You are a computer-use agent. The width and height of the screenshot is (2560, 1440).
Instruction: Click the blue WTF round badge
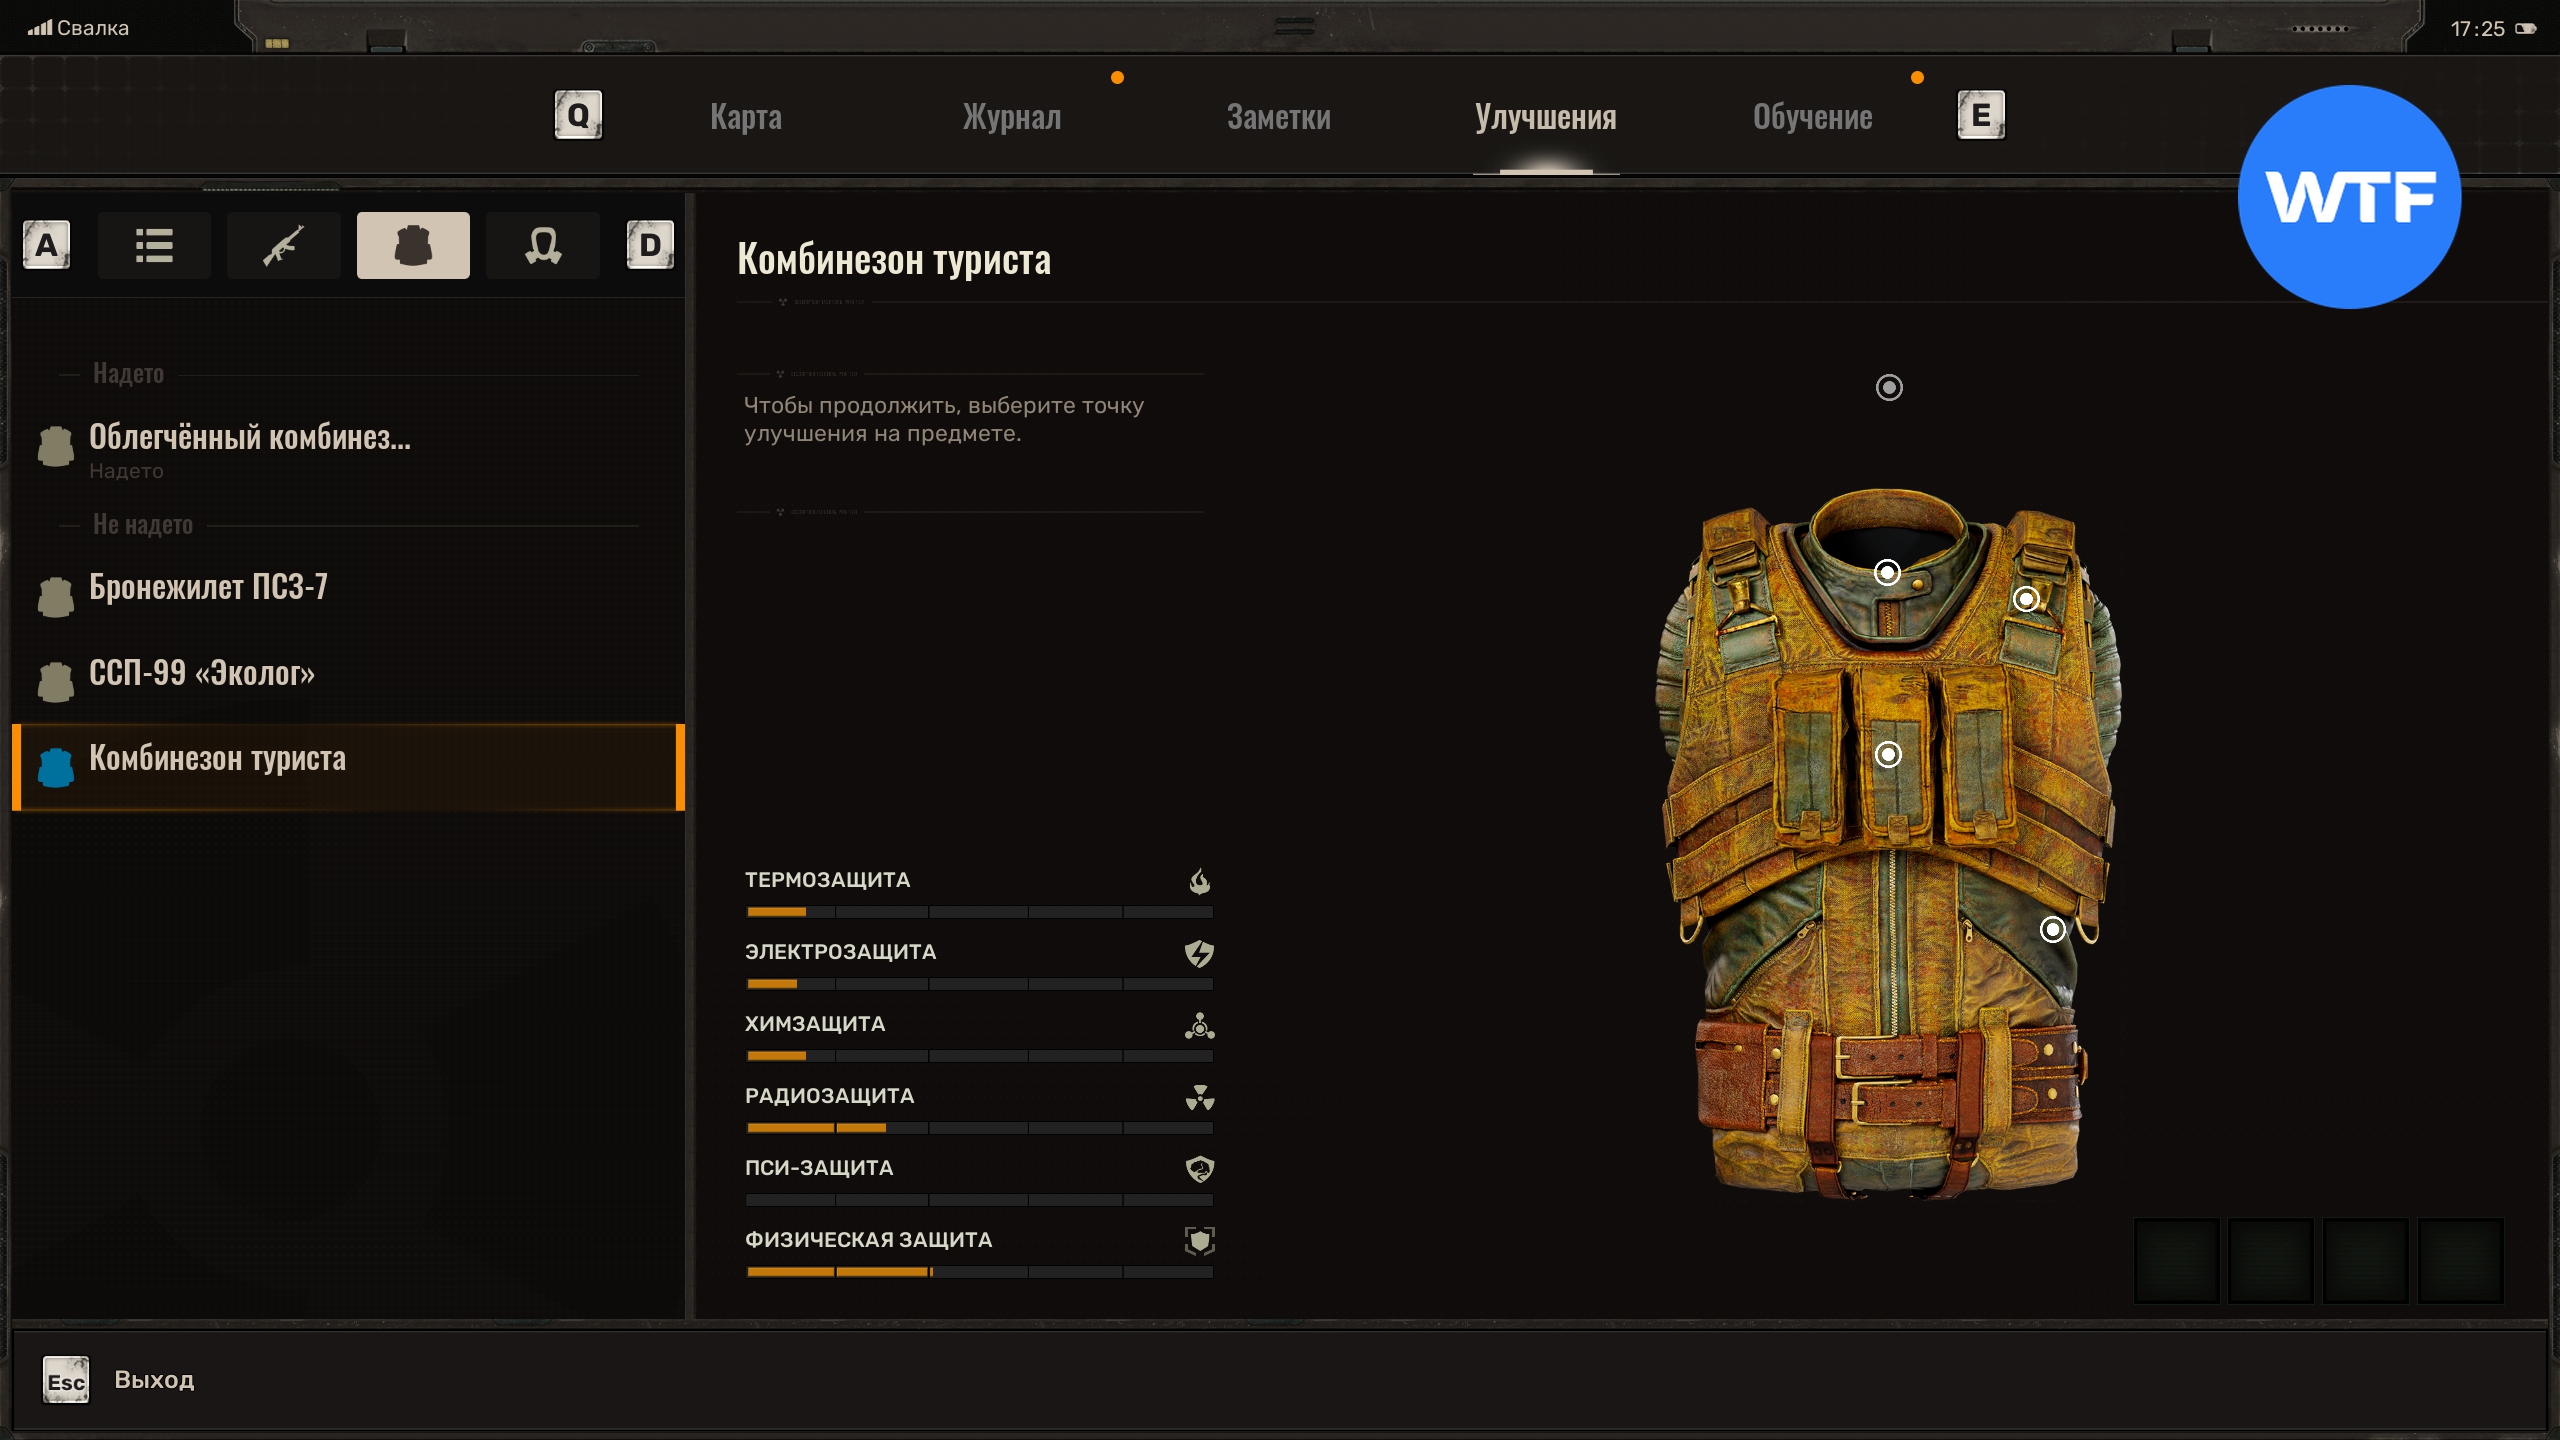(x=2349, y=197)
